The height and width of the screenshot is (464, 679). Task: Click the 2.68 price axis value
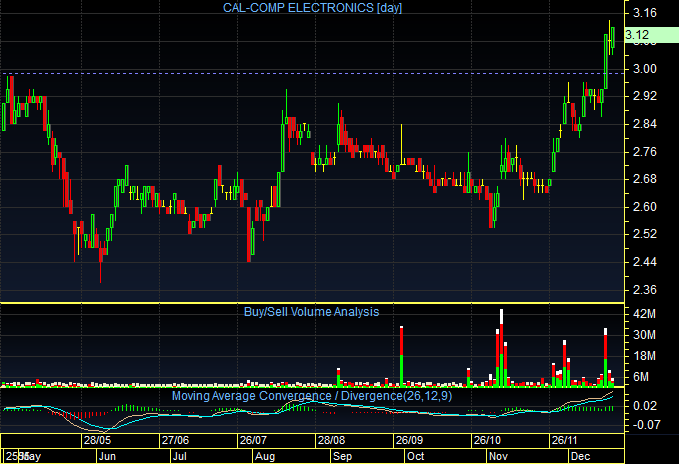[645, 179]
